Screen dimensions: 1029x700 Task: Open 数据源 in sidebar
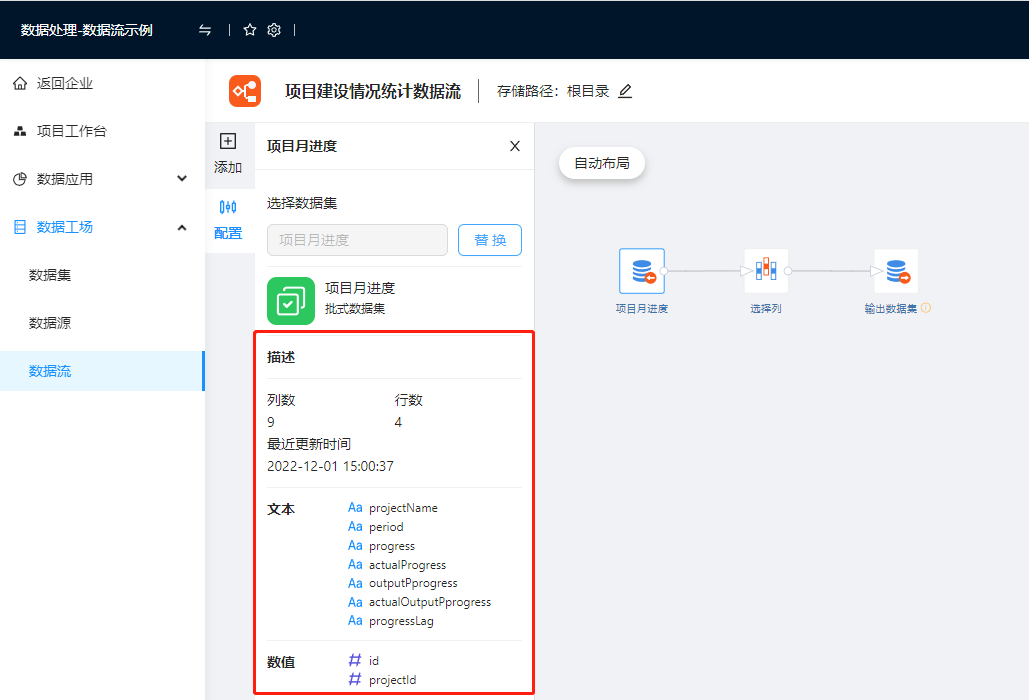[x=50, y=323]
